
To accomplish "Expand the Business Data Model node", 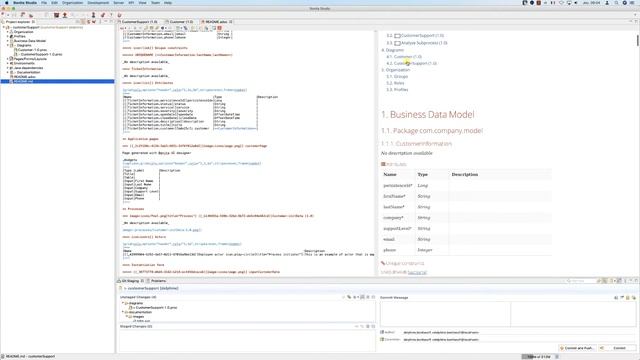I will click(x=7, y=41).
